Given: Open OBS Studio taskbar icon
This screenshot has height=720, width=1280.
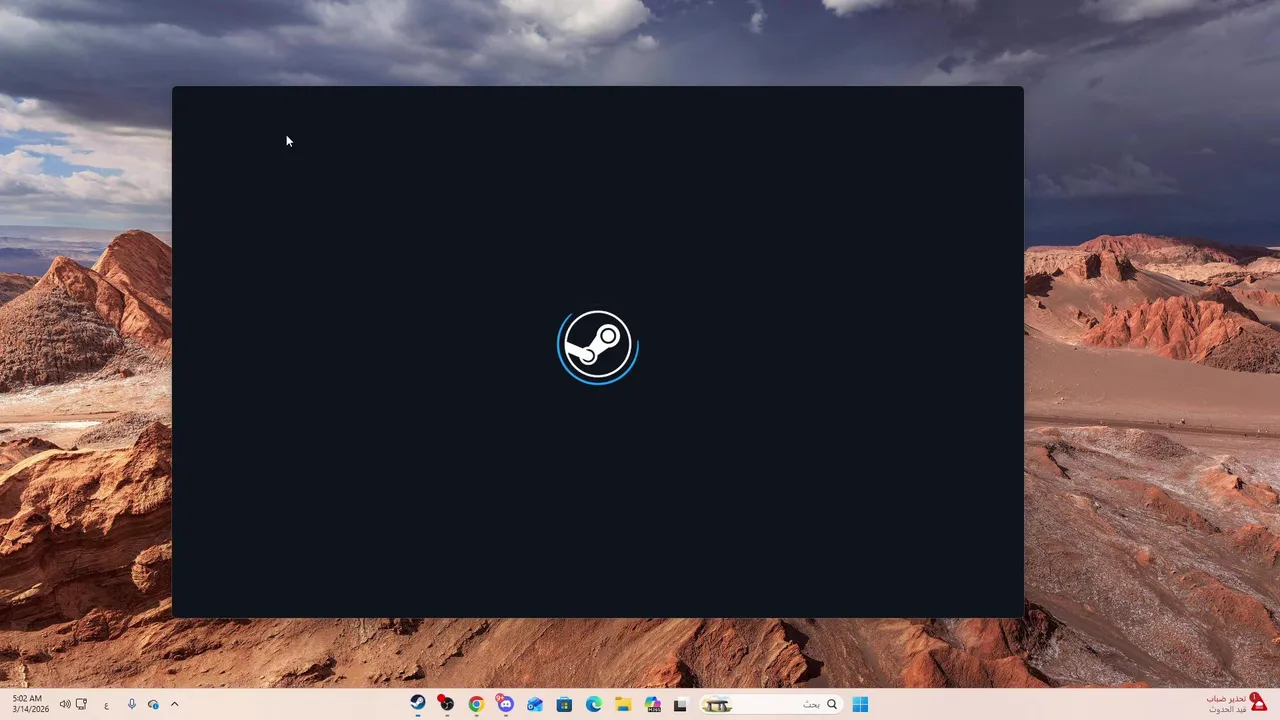Looking at the screenshot, I should coord(447,704).
